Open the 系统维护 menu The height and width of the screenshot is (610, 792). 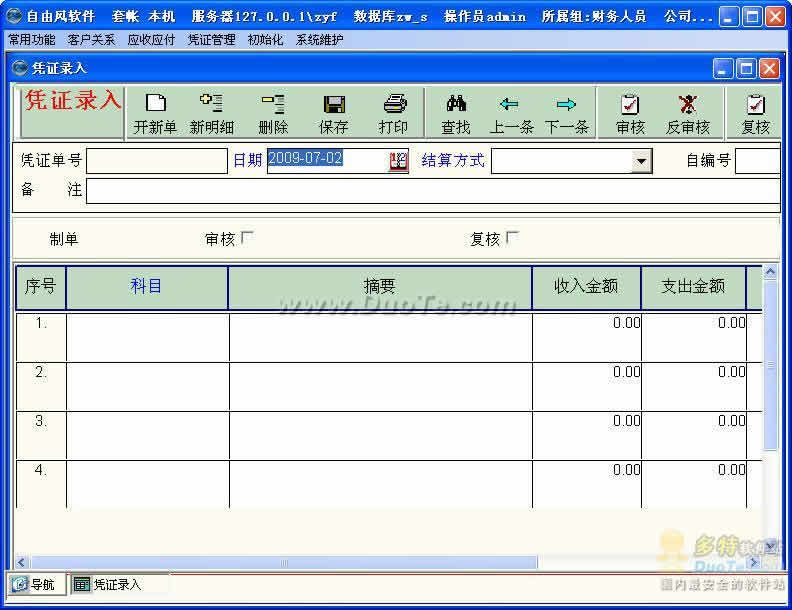tap(319, 39)
